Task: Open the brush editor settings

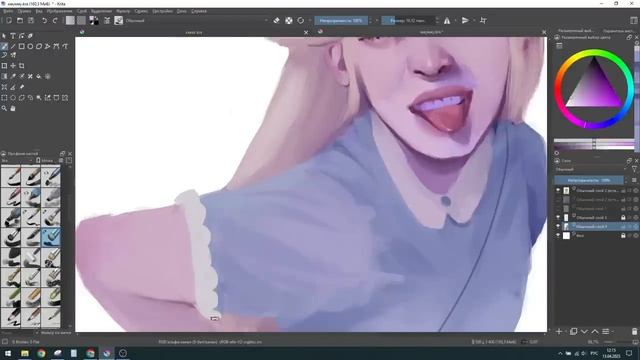Action: tap(107, 20)
